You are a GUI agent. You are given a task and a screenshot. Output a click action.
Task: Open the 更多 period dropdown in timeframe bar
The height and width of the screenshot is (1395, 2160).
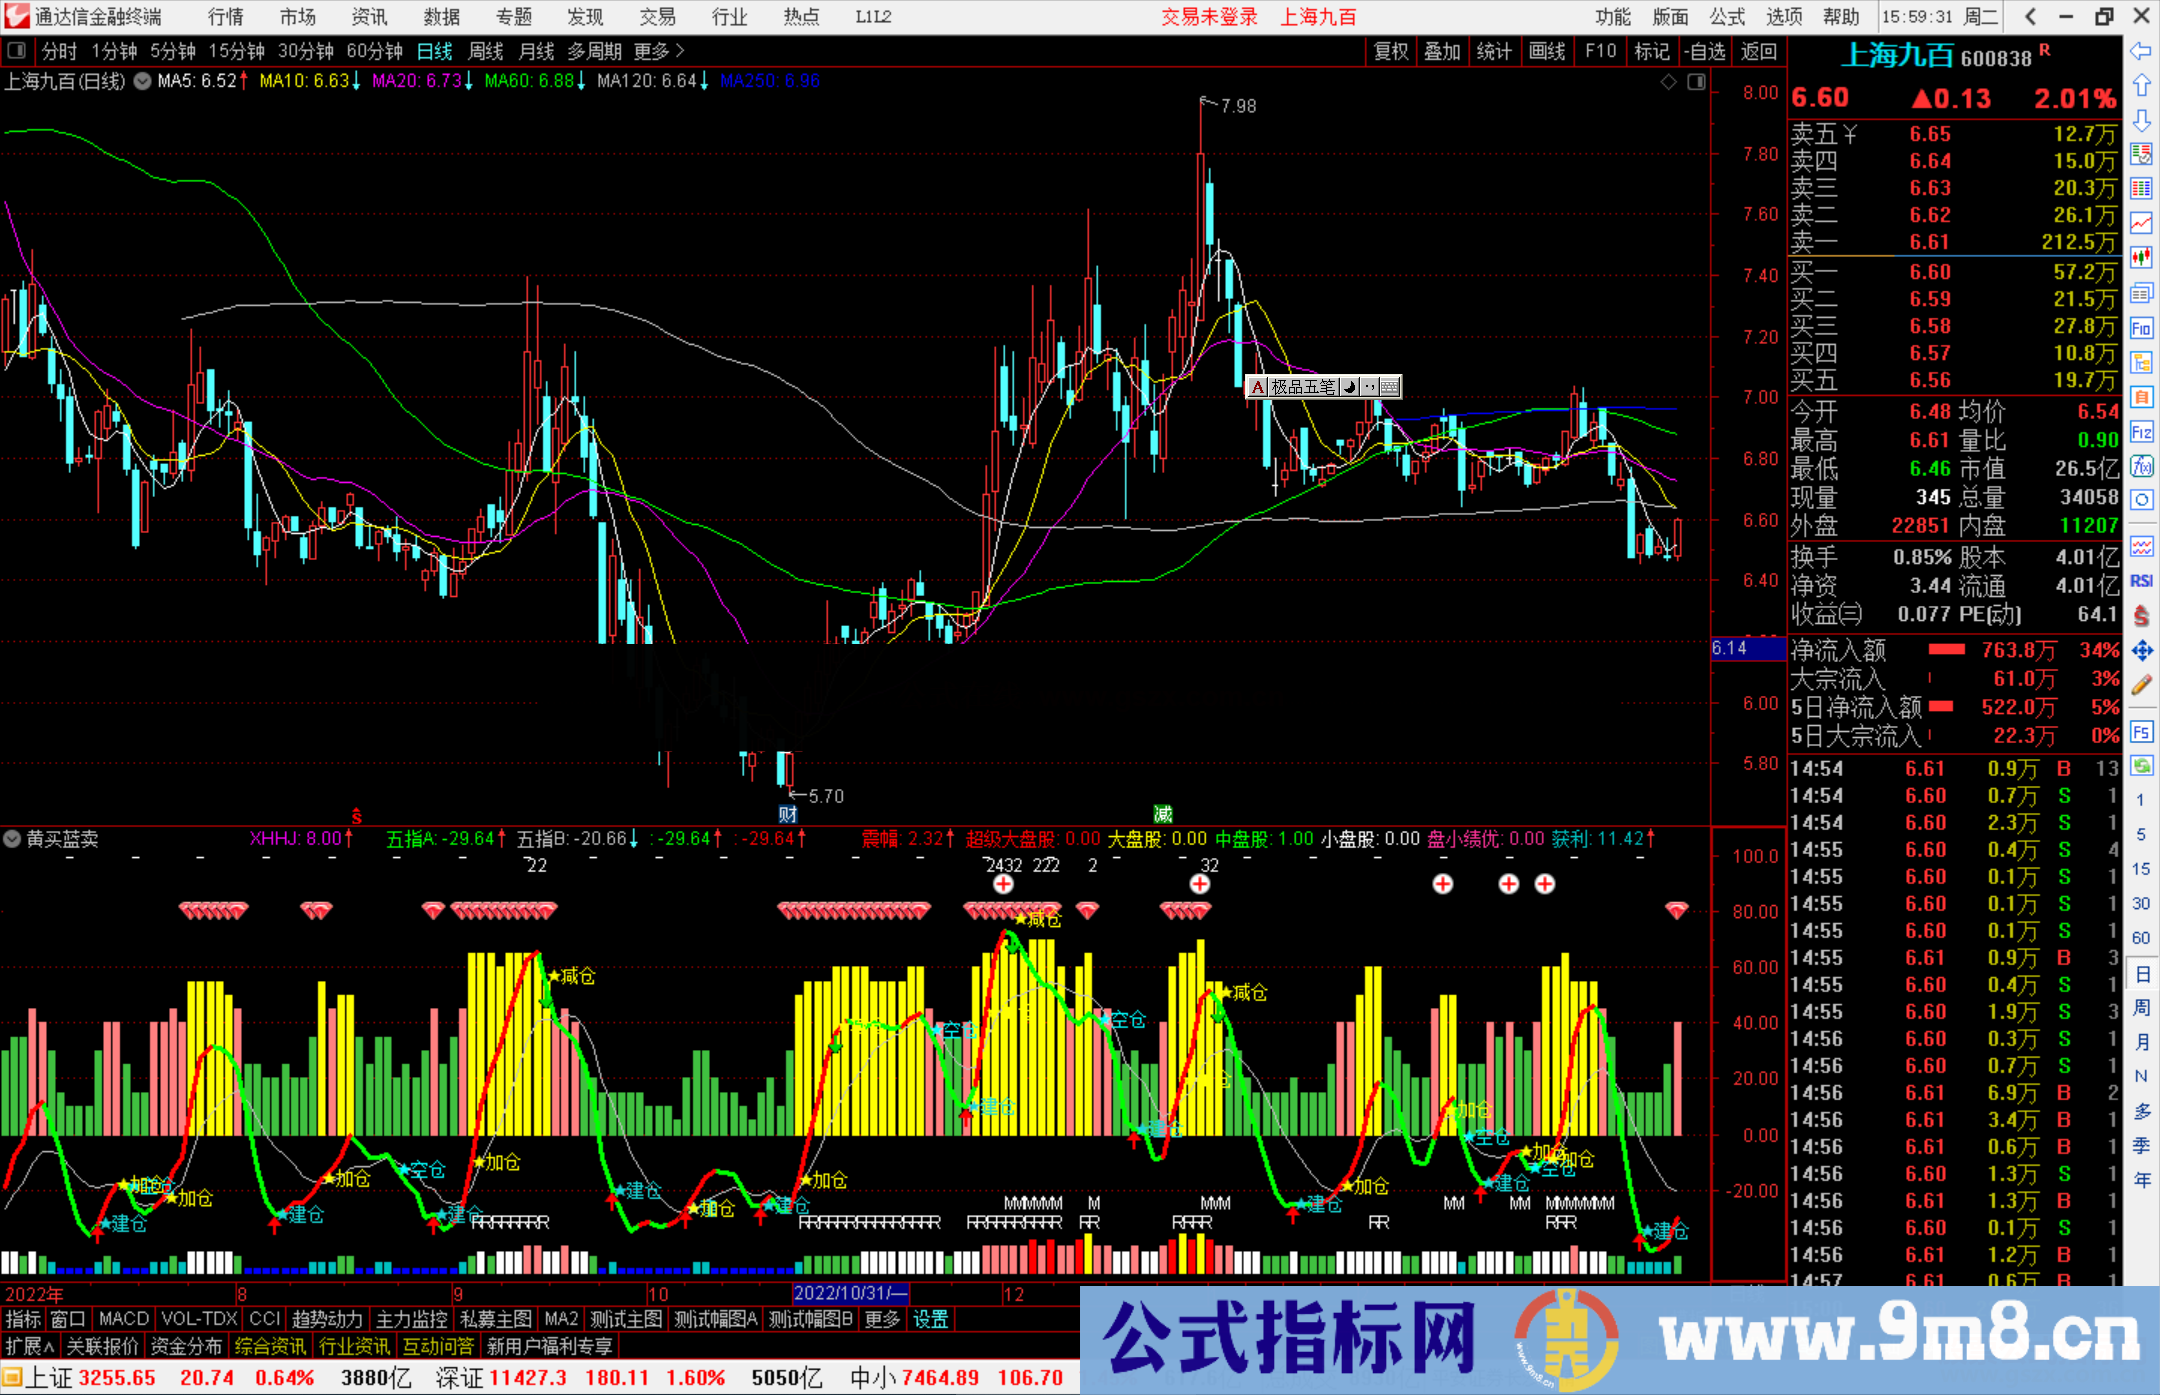[x=651, y=51]
